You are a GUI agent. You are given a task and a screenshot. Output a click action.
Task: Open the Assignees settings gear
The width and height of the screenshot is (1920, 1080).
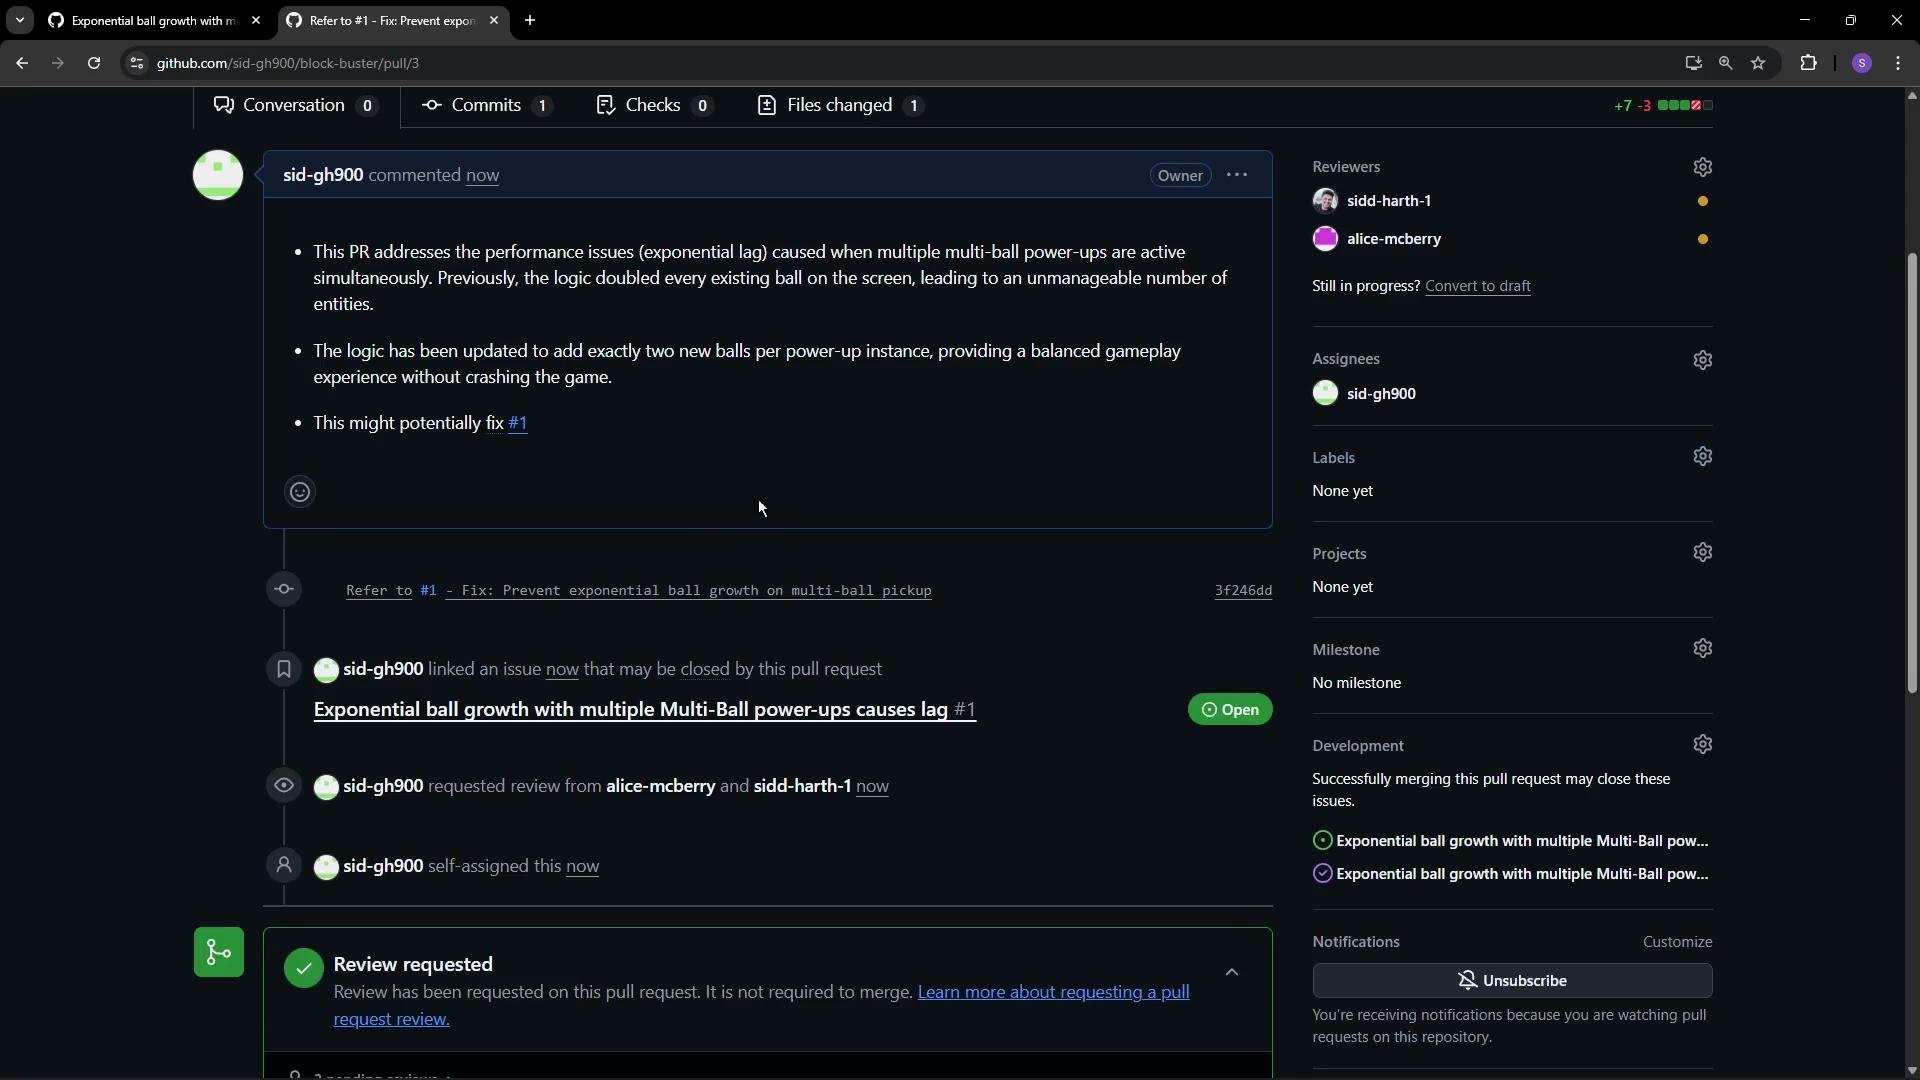pyautogui.click(x=1702, y=360)
